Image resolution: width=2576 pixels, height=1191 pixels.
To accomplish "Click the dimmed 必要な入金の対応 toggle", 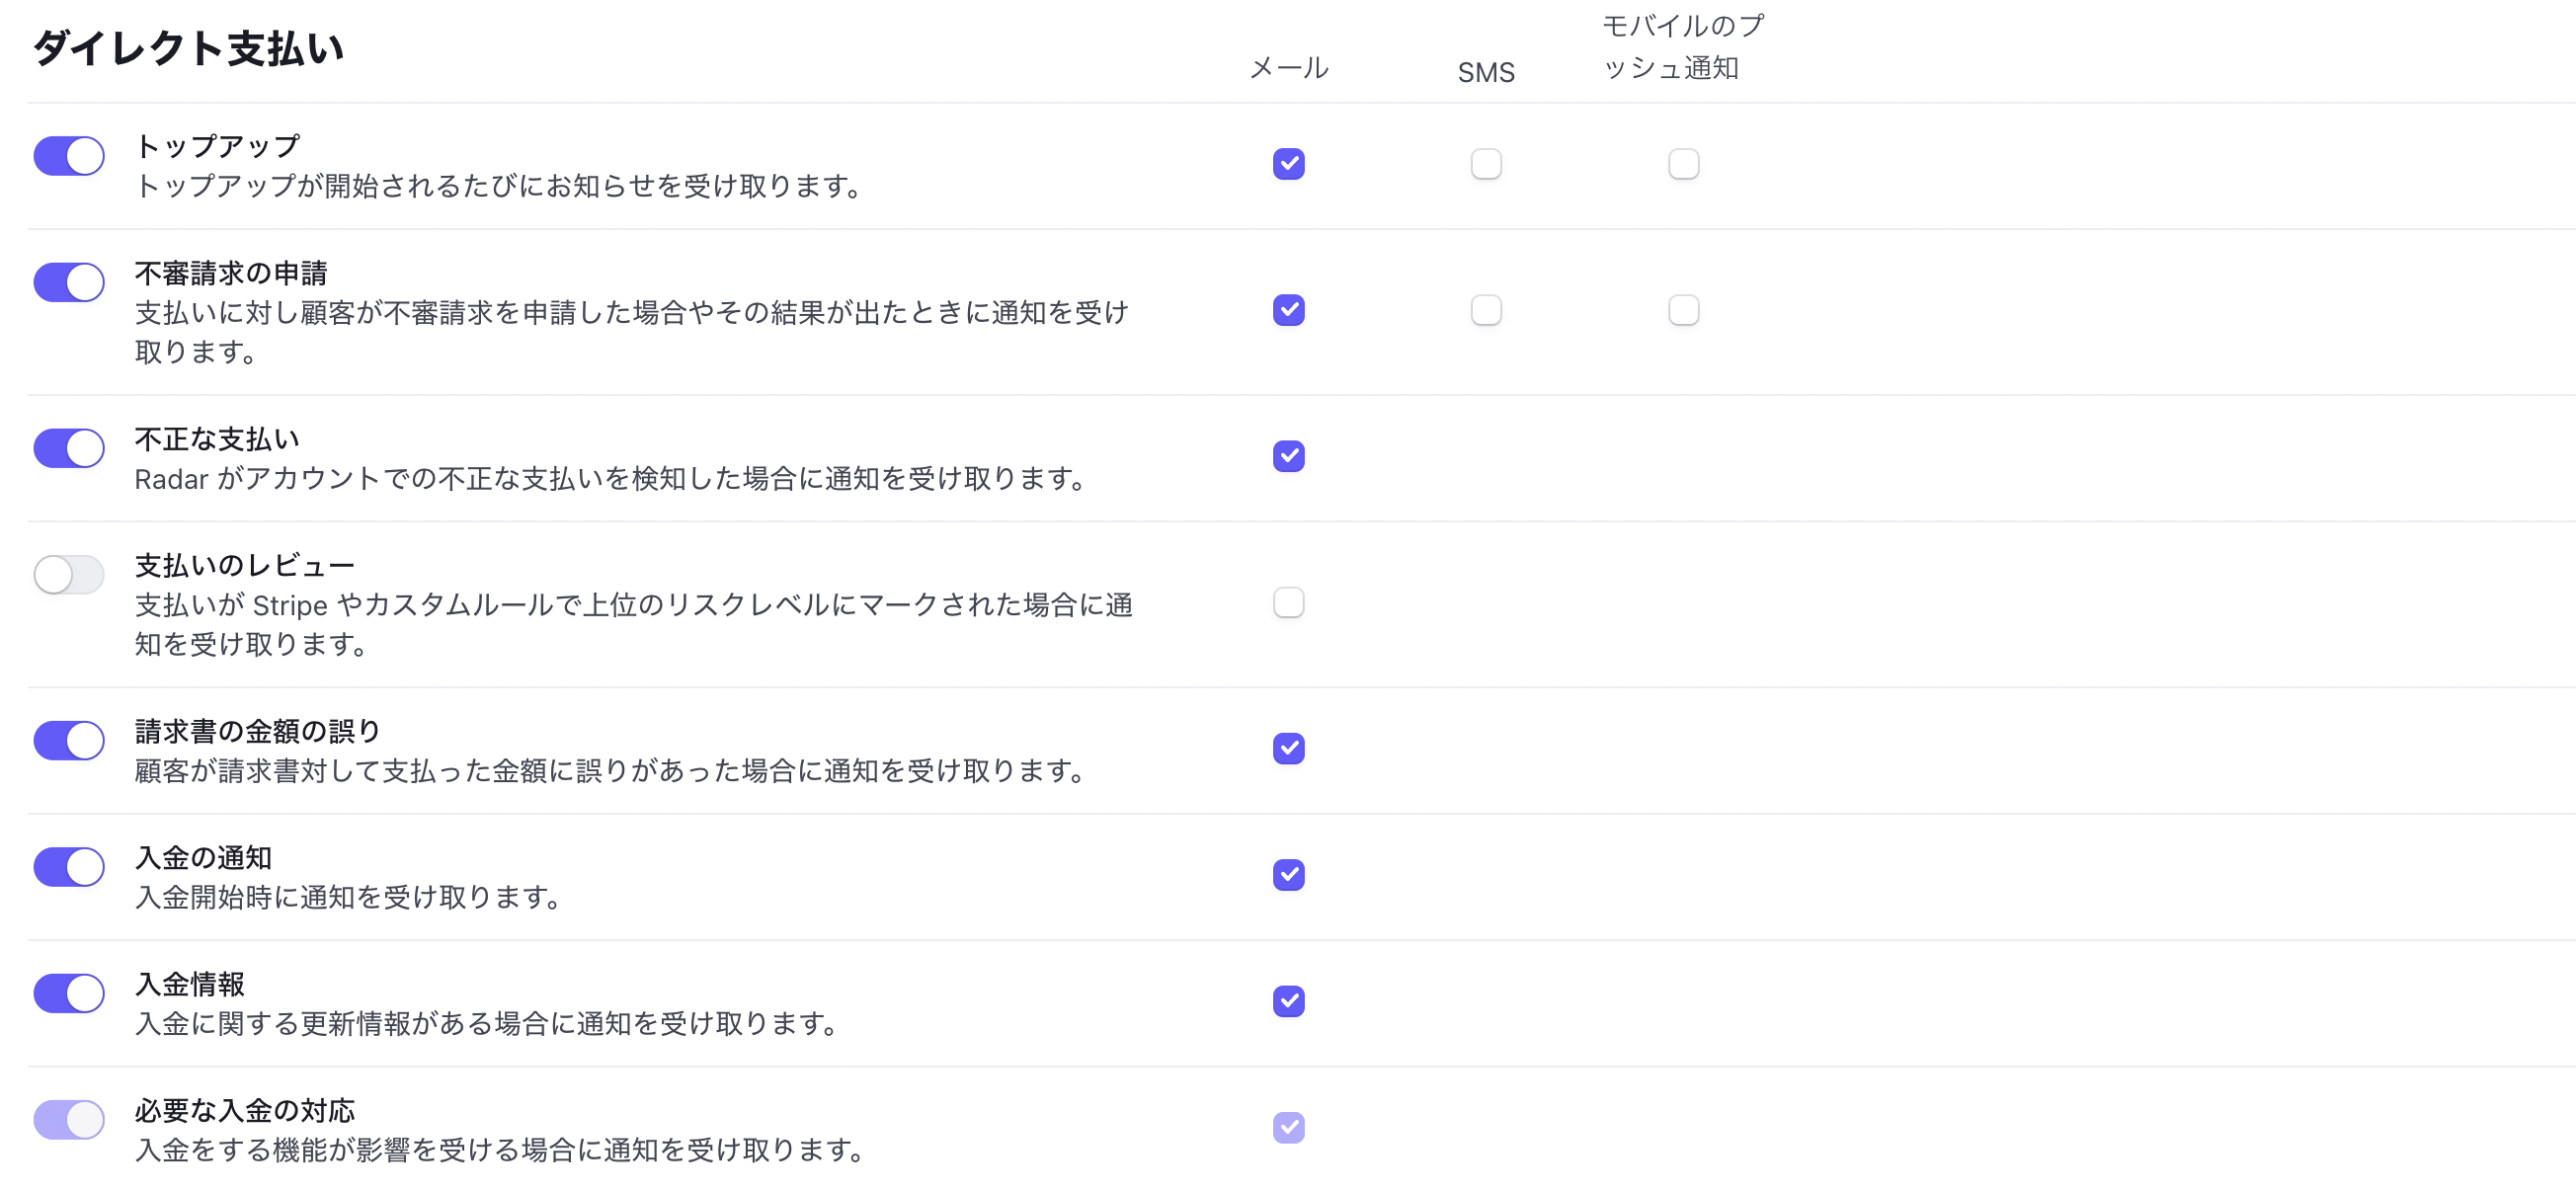I will [68, 1120].
